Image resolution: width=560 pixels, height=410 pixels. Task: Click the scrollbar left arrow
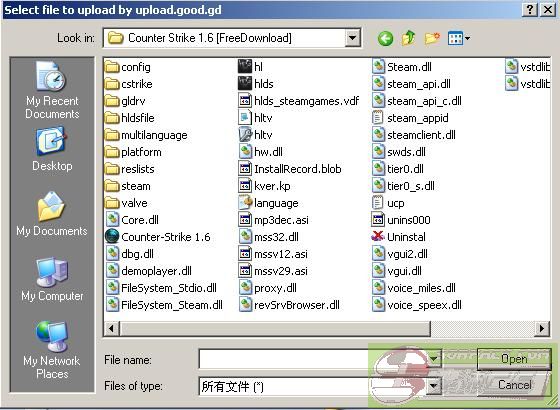coord(112,328)
